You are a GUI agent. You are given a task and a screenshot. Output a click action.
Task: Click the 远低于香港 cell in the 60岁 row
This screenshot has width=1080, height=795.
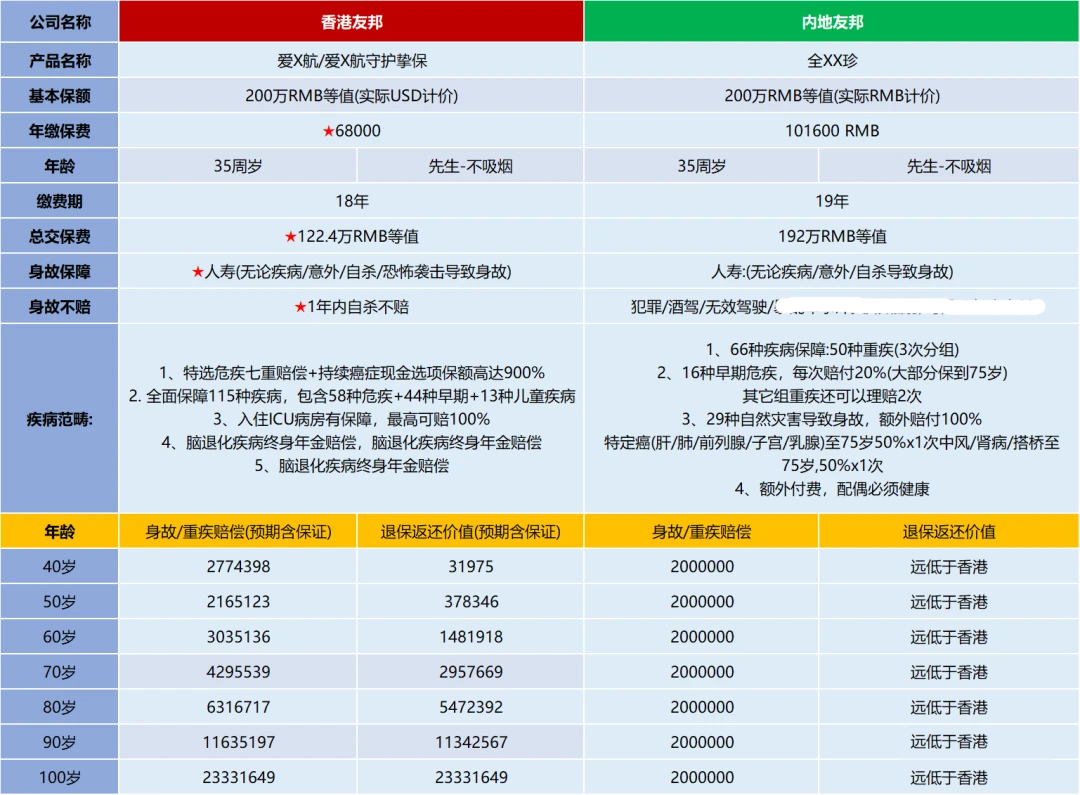coord(949,637)
